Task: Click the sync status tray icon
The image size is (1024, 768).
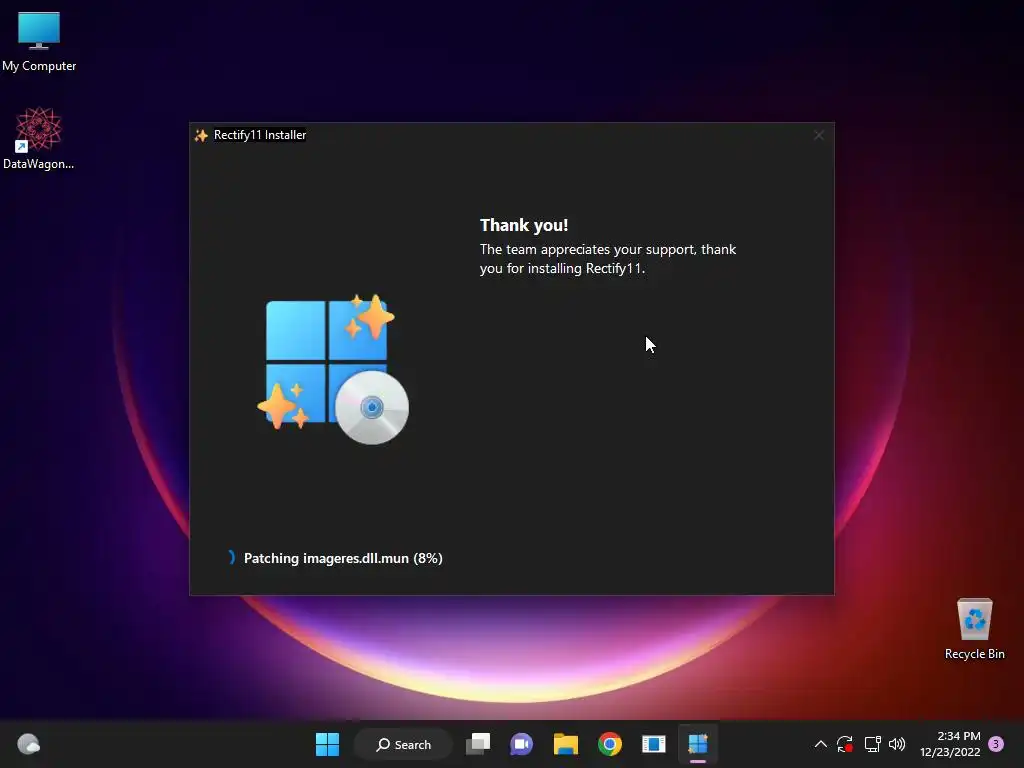Action: (x=844, y=744)
